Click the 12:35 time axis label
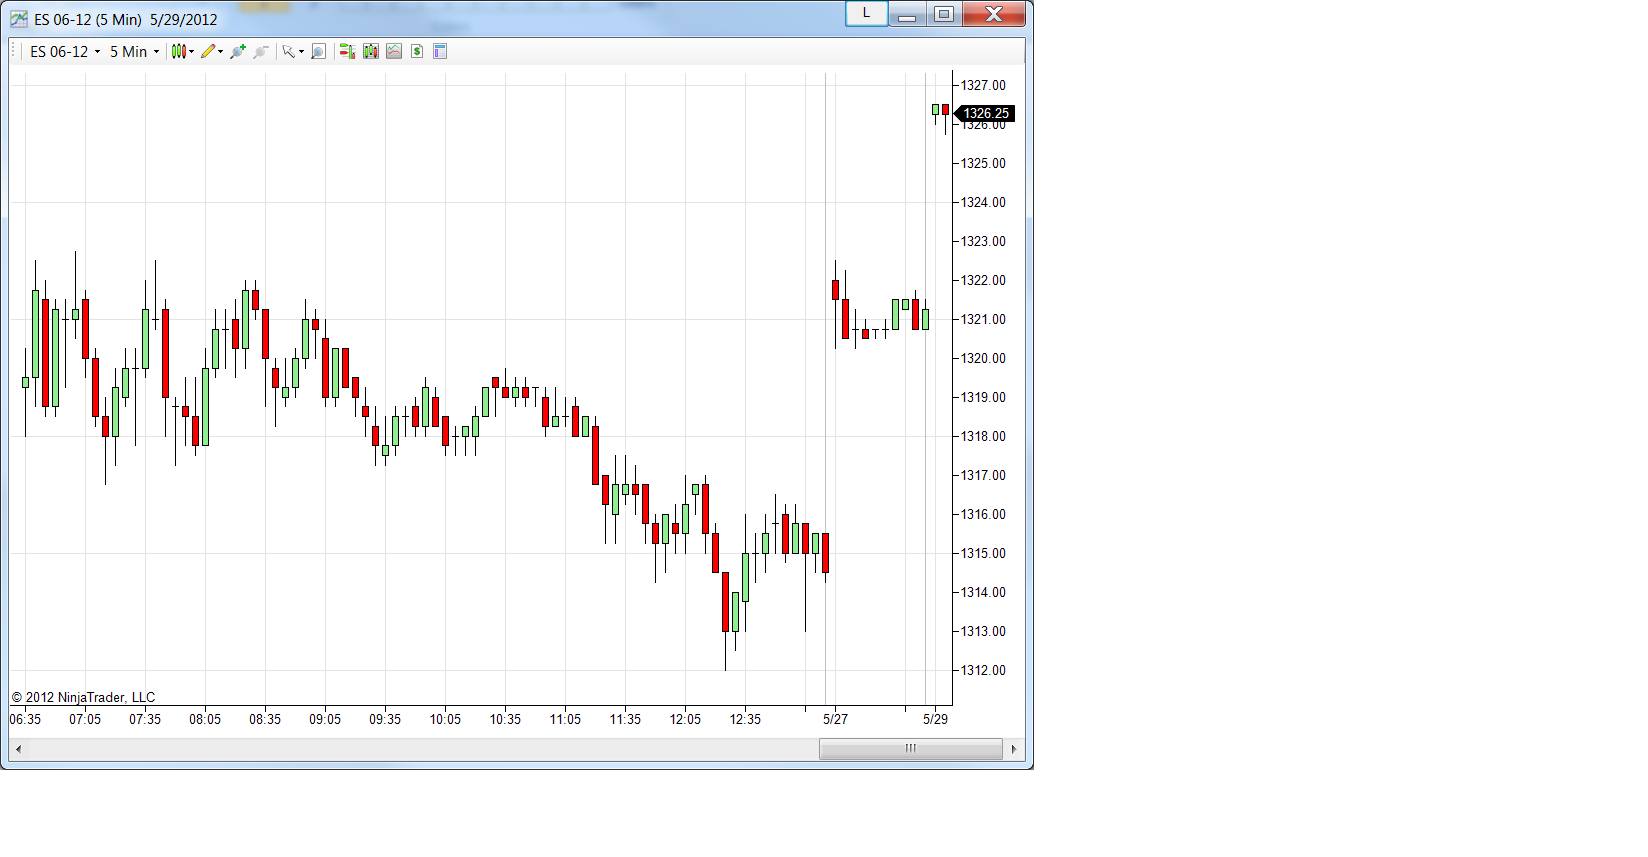This screenshot has width=1648, height=857. coord(745,720)
